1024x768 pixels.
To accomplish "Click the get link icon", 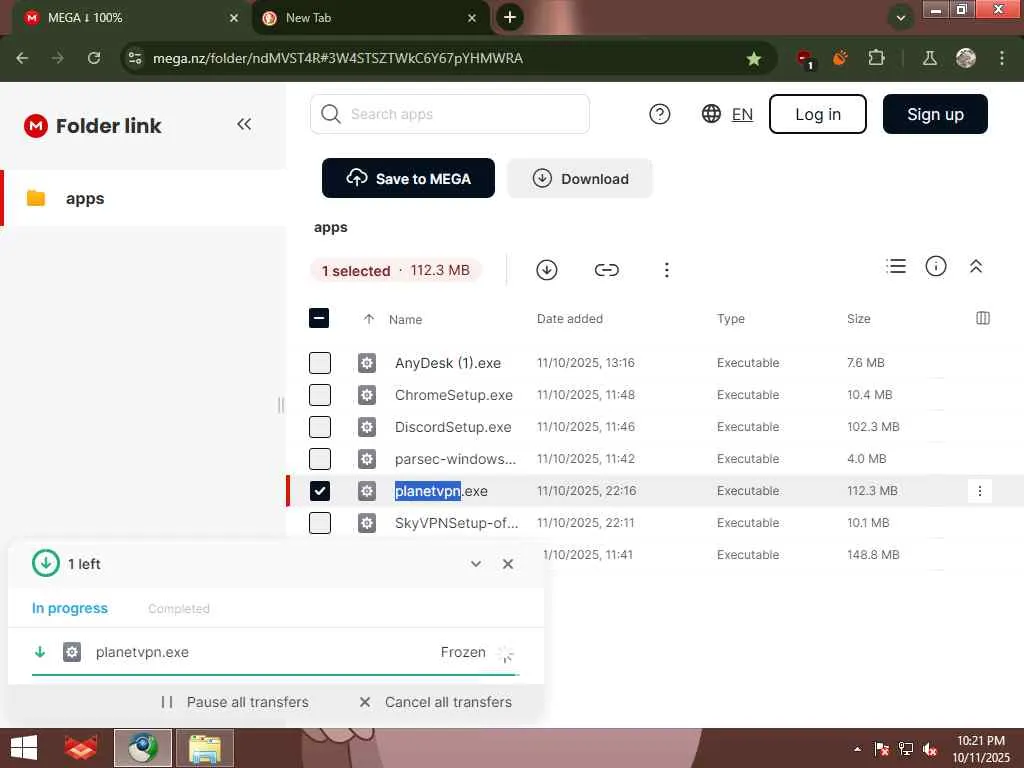I will click(606, 270).
